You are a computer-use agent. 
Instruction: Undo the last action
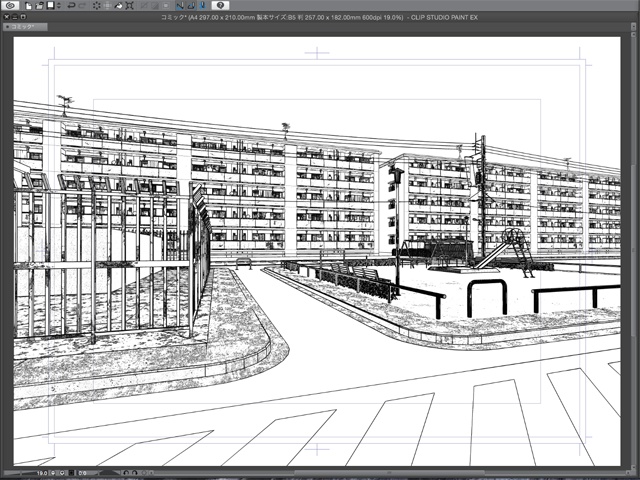tap(71, 6)
